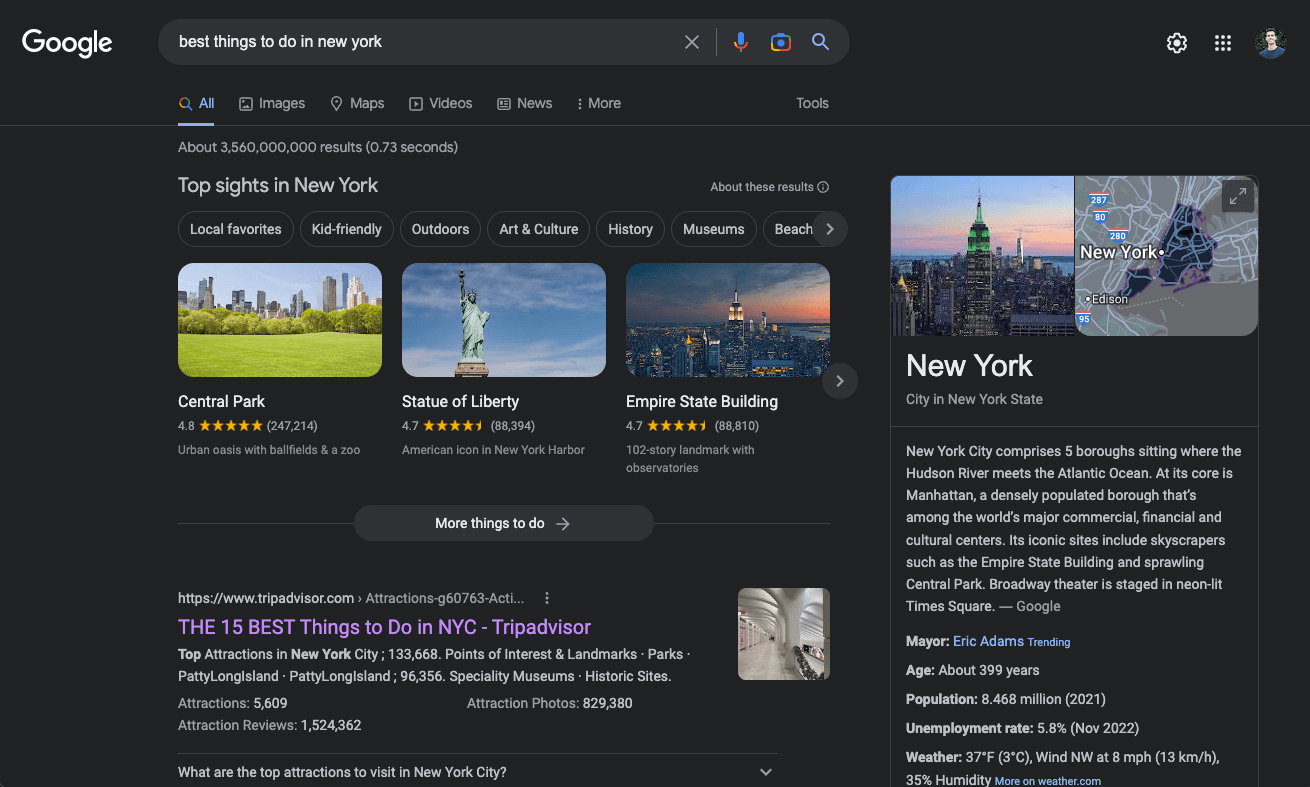Select the Attractions 5,609 text
This screenshot has height=787, width=1310.
[233, 703]
